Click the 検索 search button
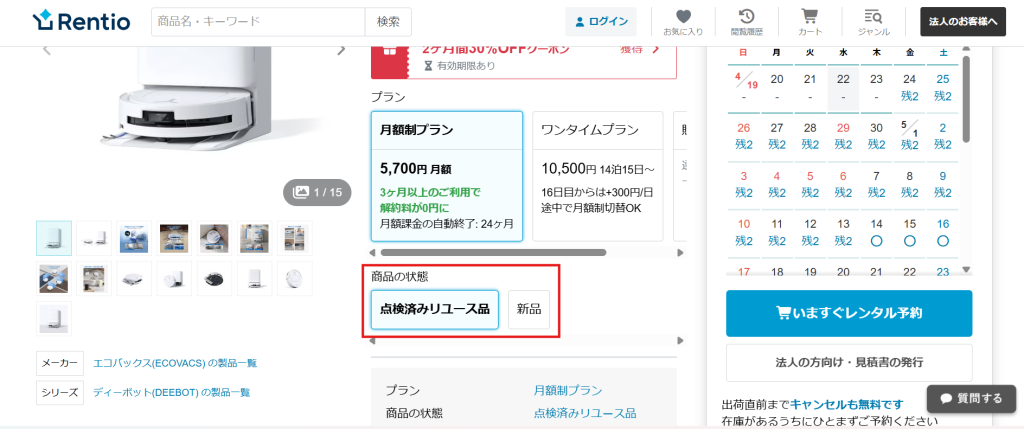The height and width of the screenshot is (429, 1024). click(388, 22)
